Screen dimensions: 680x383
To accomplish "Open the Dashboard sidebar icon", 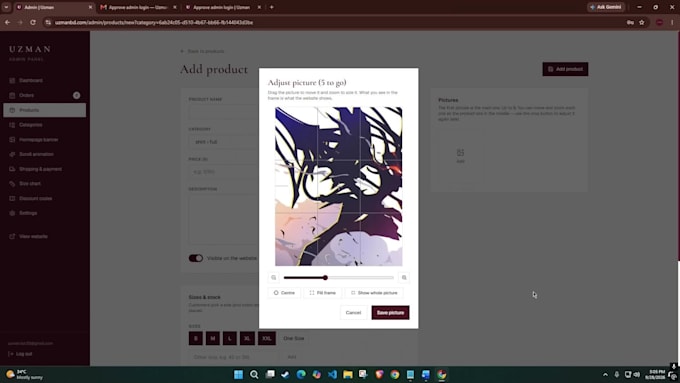I will coord(12,81).
